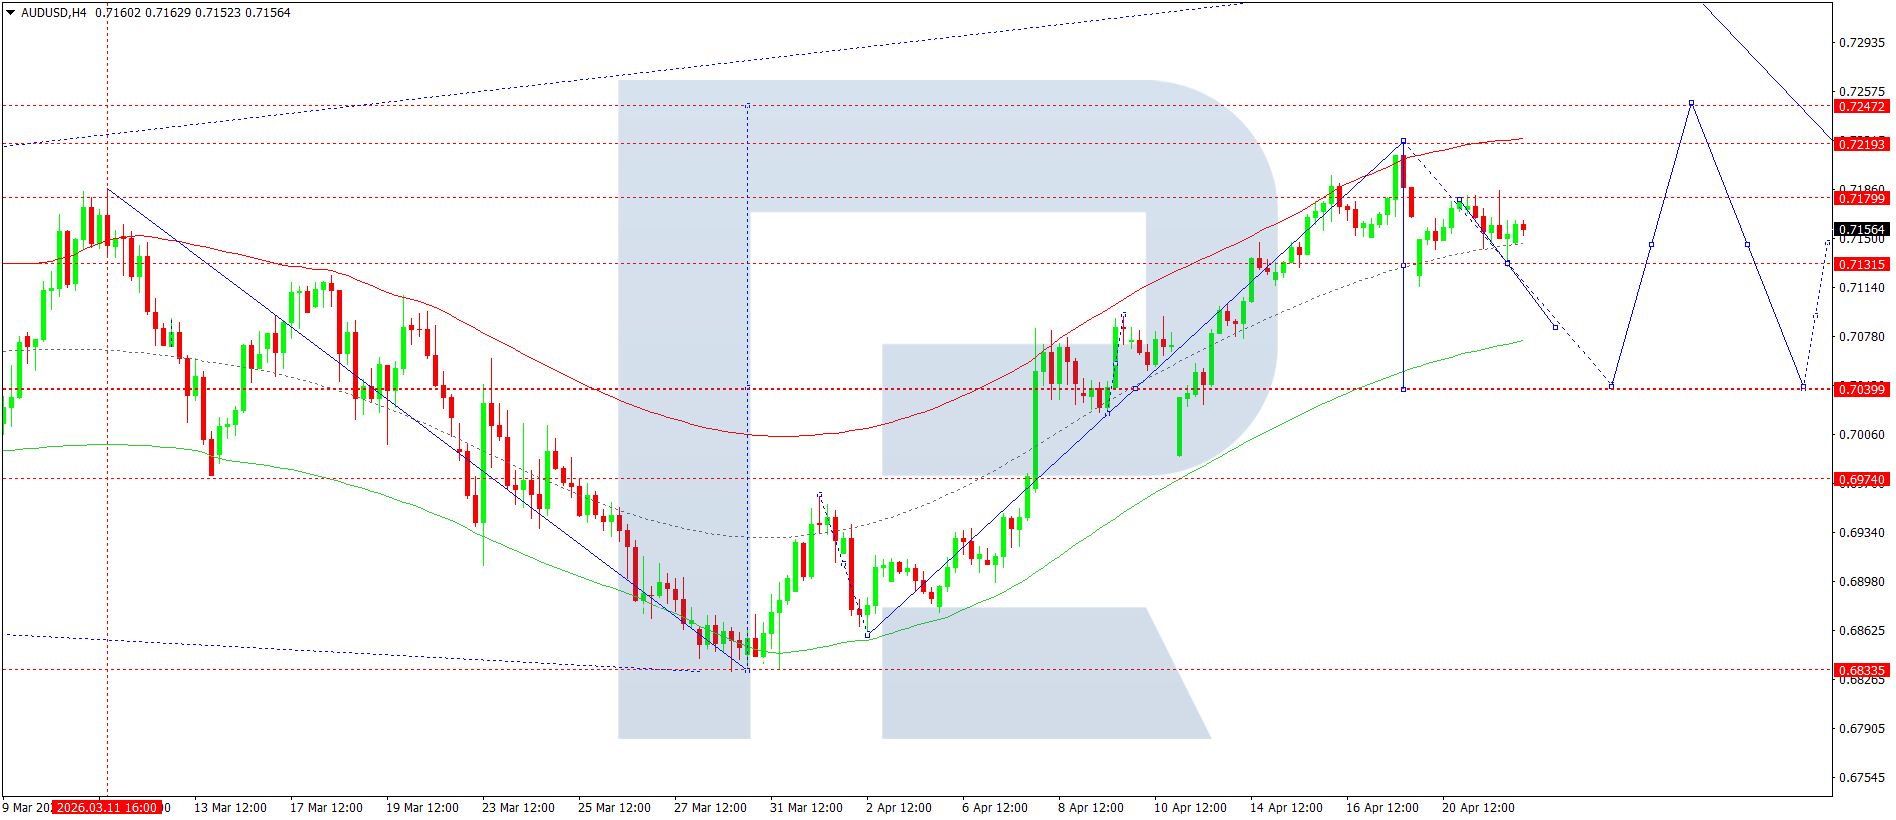Viewport: 1896px width, 820px height.
Task: Select the red 0.71315 price level label
Action: click(x=1861, y=265)
